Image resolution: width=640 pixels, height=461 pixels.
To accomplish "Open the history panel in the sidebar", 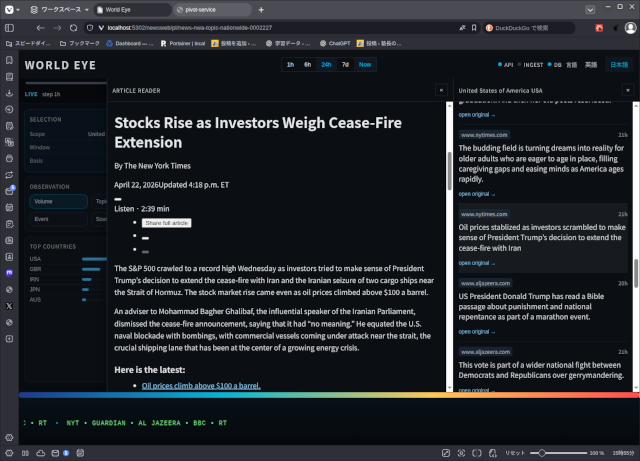I will click(x=9, y=108).
